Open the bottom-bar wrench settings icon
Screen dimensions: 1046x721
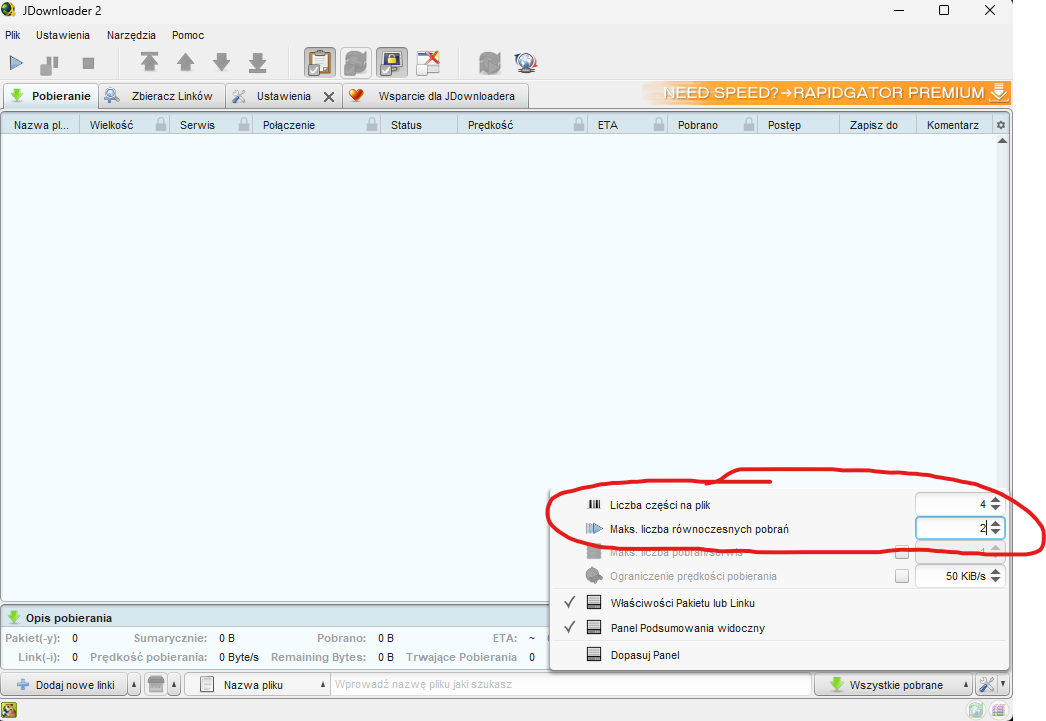tap(986, 684)
